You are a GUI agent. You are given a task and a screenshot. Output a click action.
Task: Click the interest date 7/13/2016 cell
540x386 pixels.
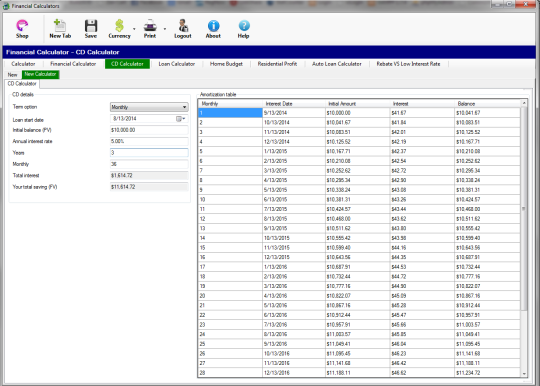293,325
